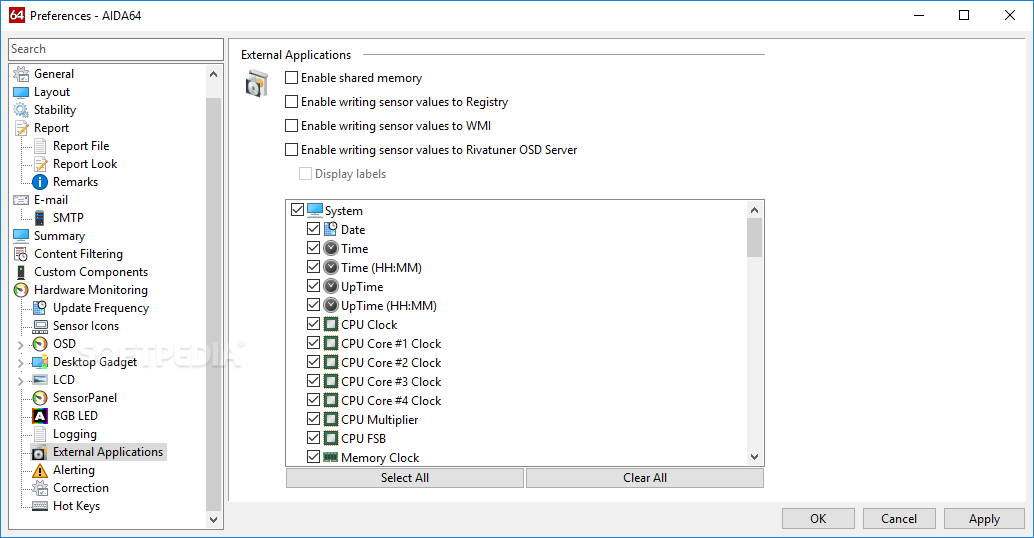This screenshot has width=1034, height=538.
Task: Open Hot Keys preferences page
Action: click(x=76, y=506)
